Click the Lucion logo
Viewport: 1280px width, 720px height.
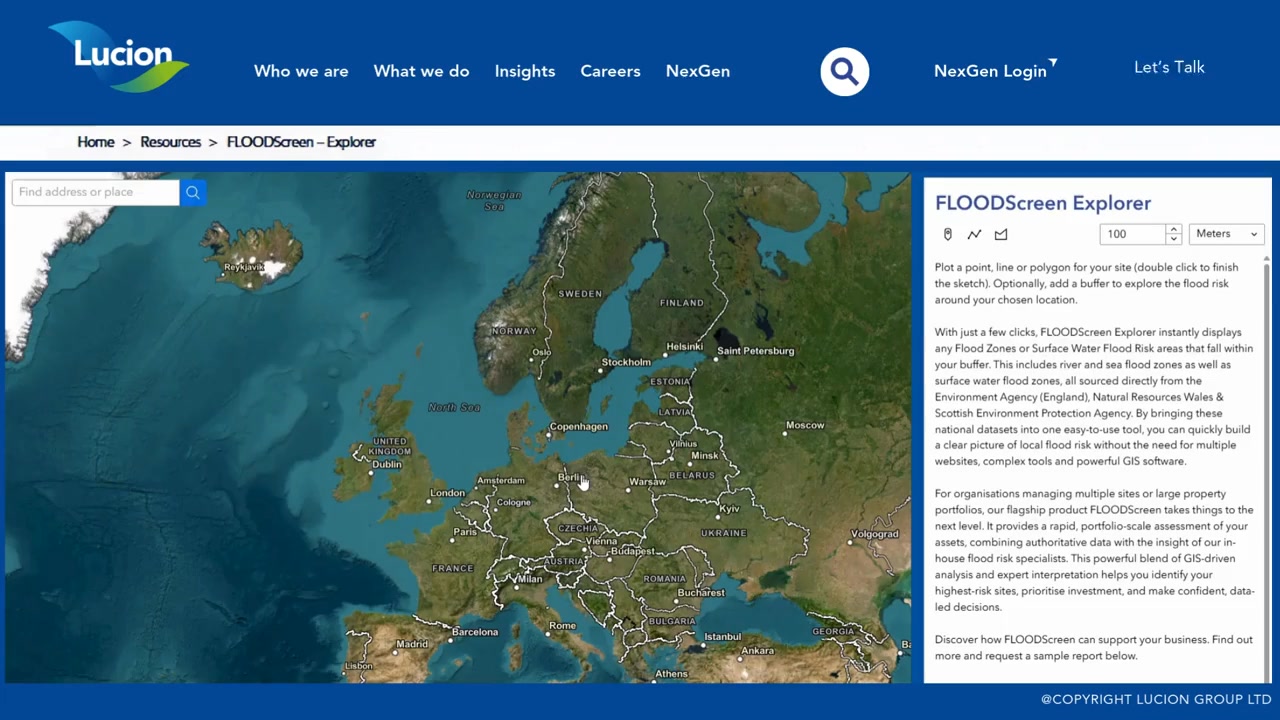pos(120,58)
